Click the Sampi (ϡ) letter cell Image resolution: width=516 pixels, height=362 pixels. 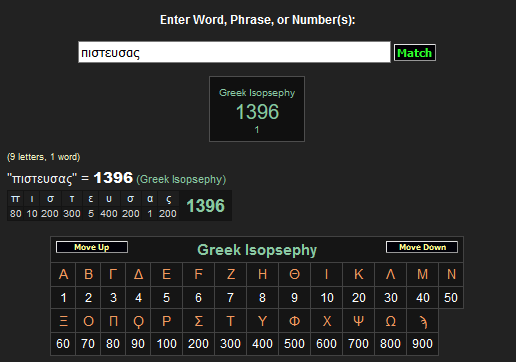[x=423, y=321]
